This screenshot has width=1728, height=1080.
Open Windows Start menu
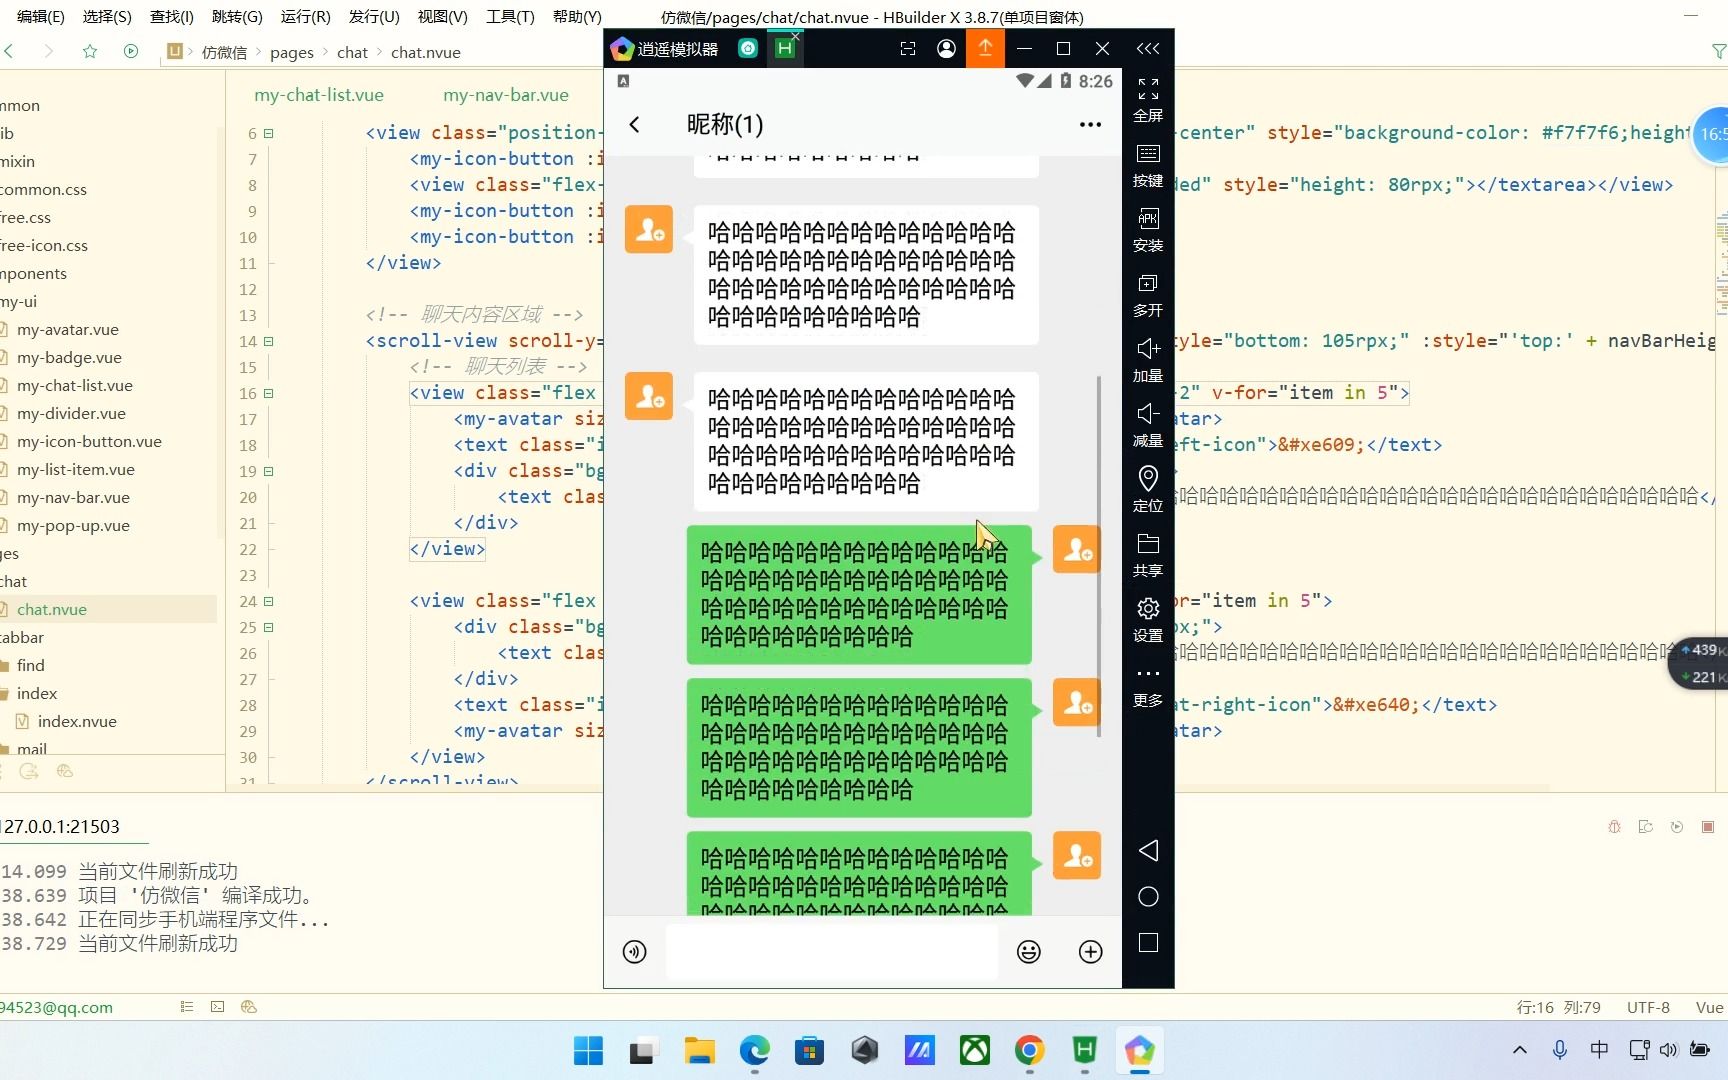point(588,1050)
